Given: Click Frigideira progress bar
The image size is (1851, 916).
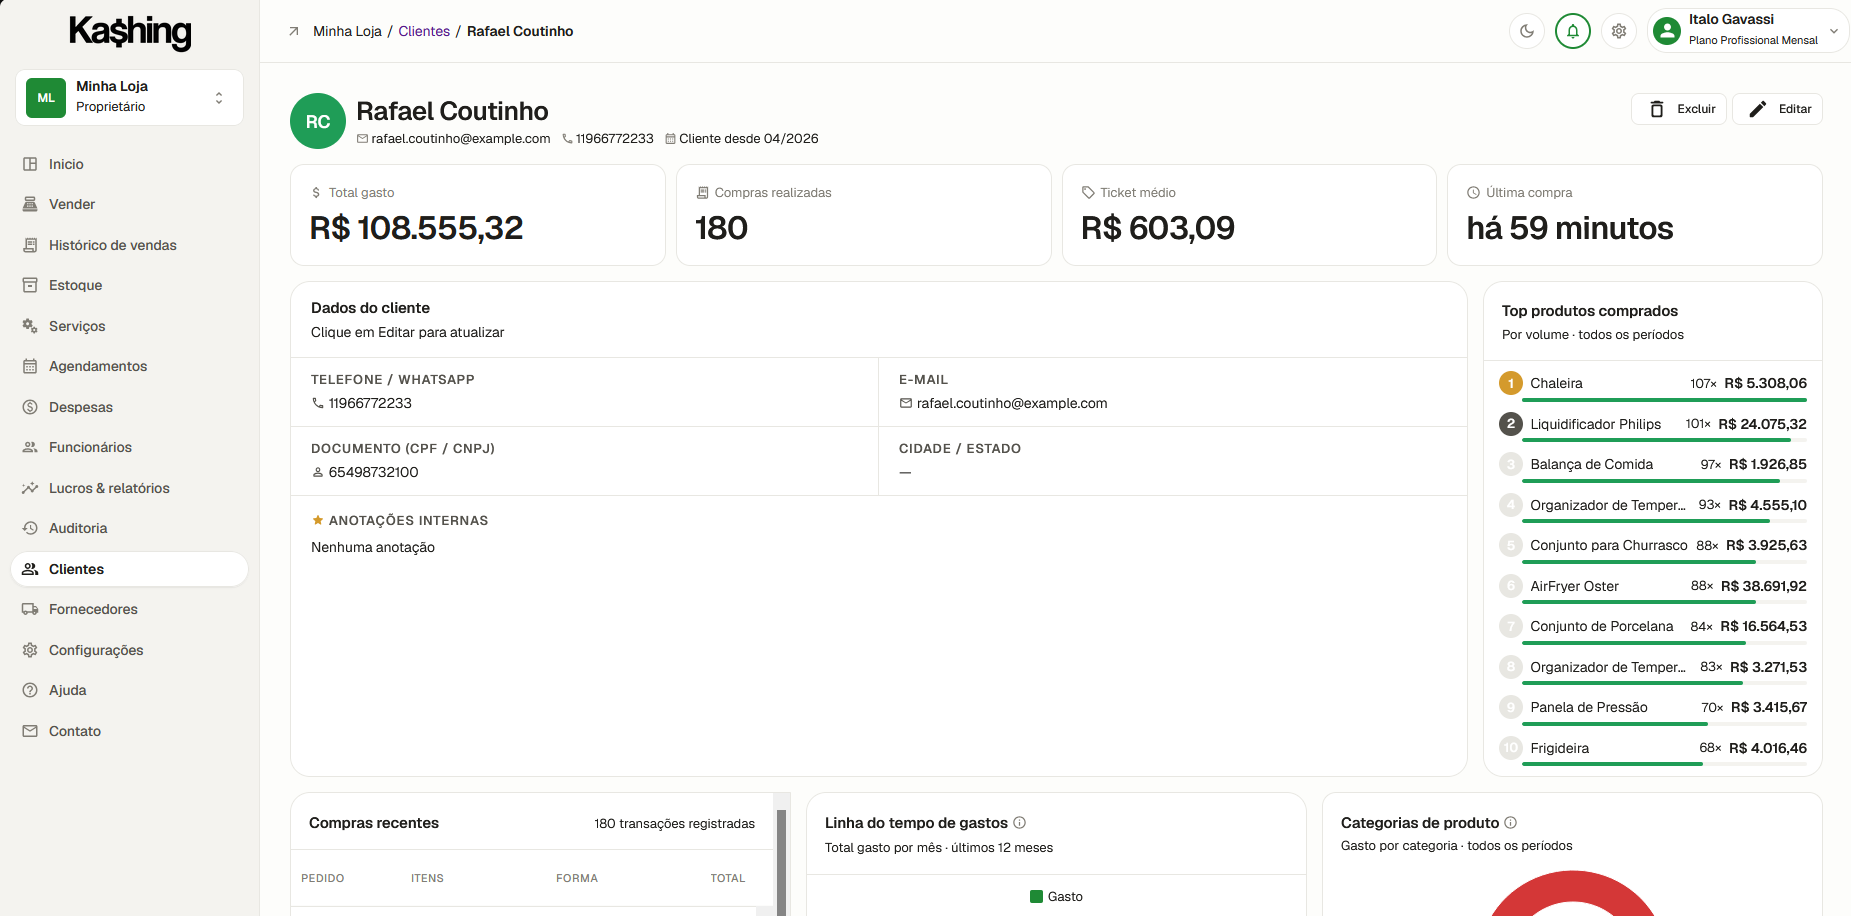Looking at the screenshot, I should [1664, 764].
